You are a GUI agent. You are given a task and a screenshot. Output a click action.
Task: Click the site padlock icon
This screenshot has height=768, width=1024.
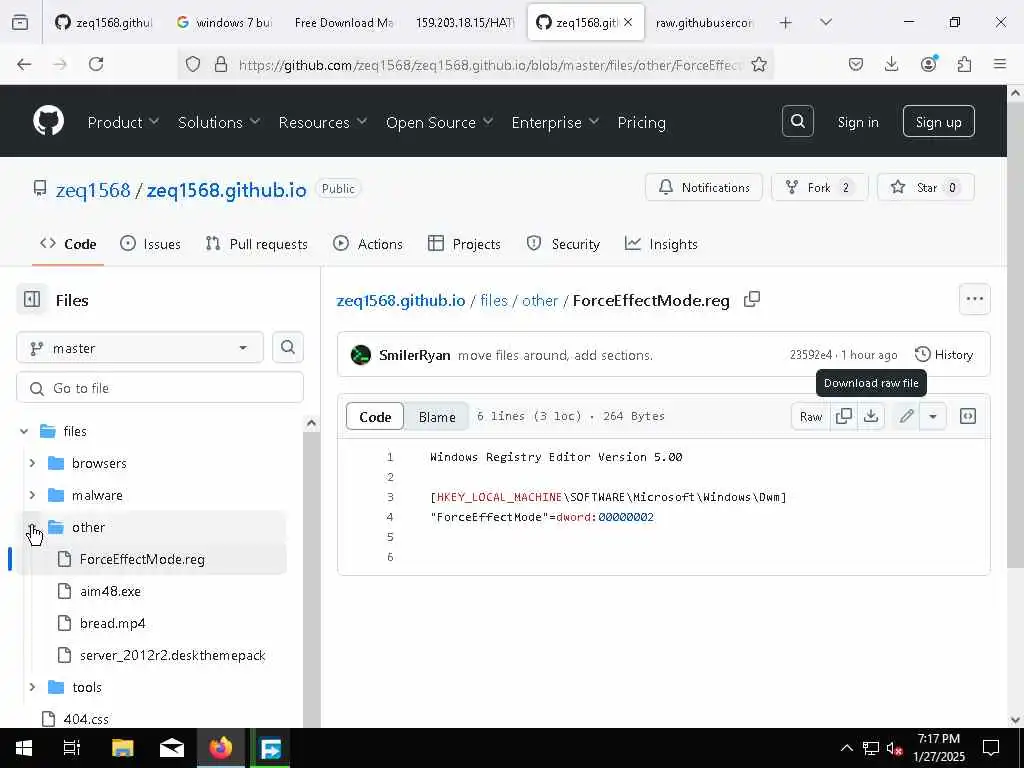click(221, 64)
